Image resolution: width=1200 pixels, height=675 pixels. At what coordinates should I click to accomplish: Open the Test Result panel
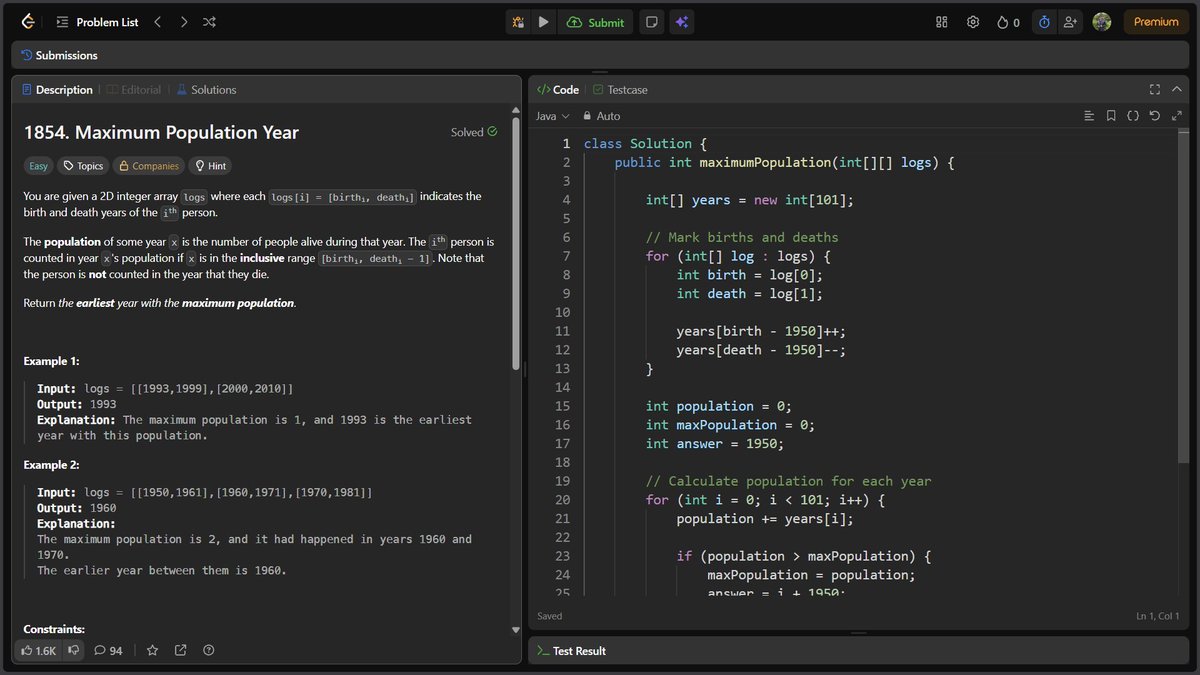pyautogui.click(x=571, y=651)
